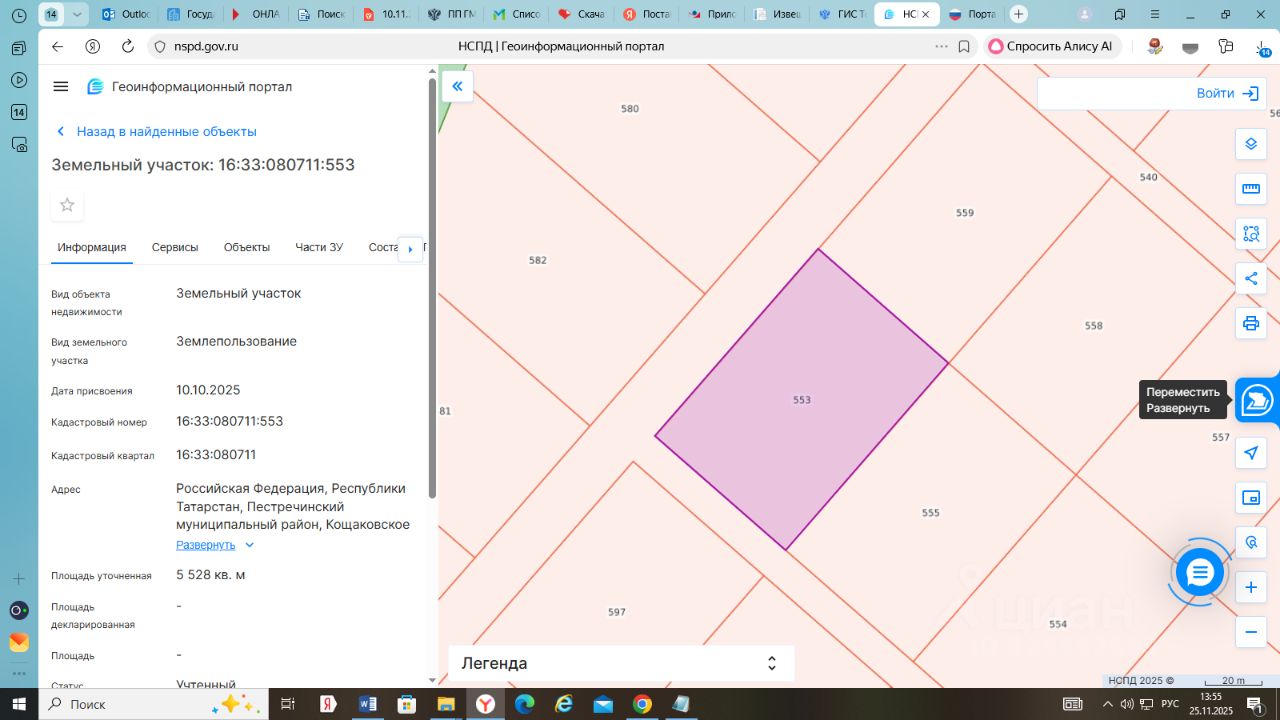Screen dimensions: 1280x720
Task: Click the assignment date 10.10.2025
Action: click(208, 390)
